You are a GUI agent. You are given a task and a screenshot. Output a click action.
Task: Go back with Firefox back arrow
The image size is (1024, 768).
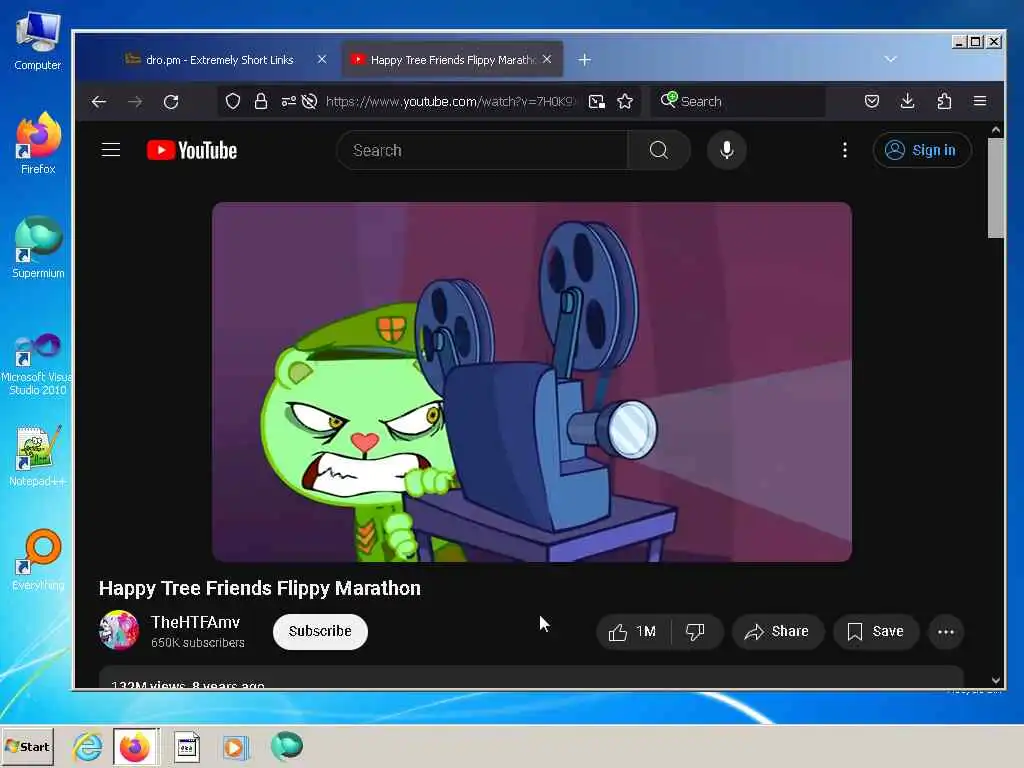(99, 101)
